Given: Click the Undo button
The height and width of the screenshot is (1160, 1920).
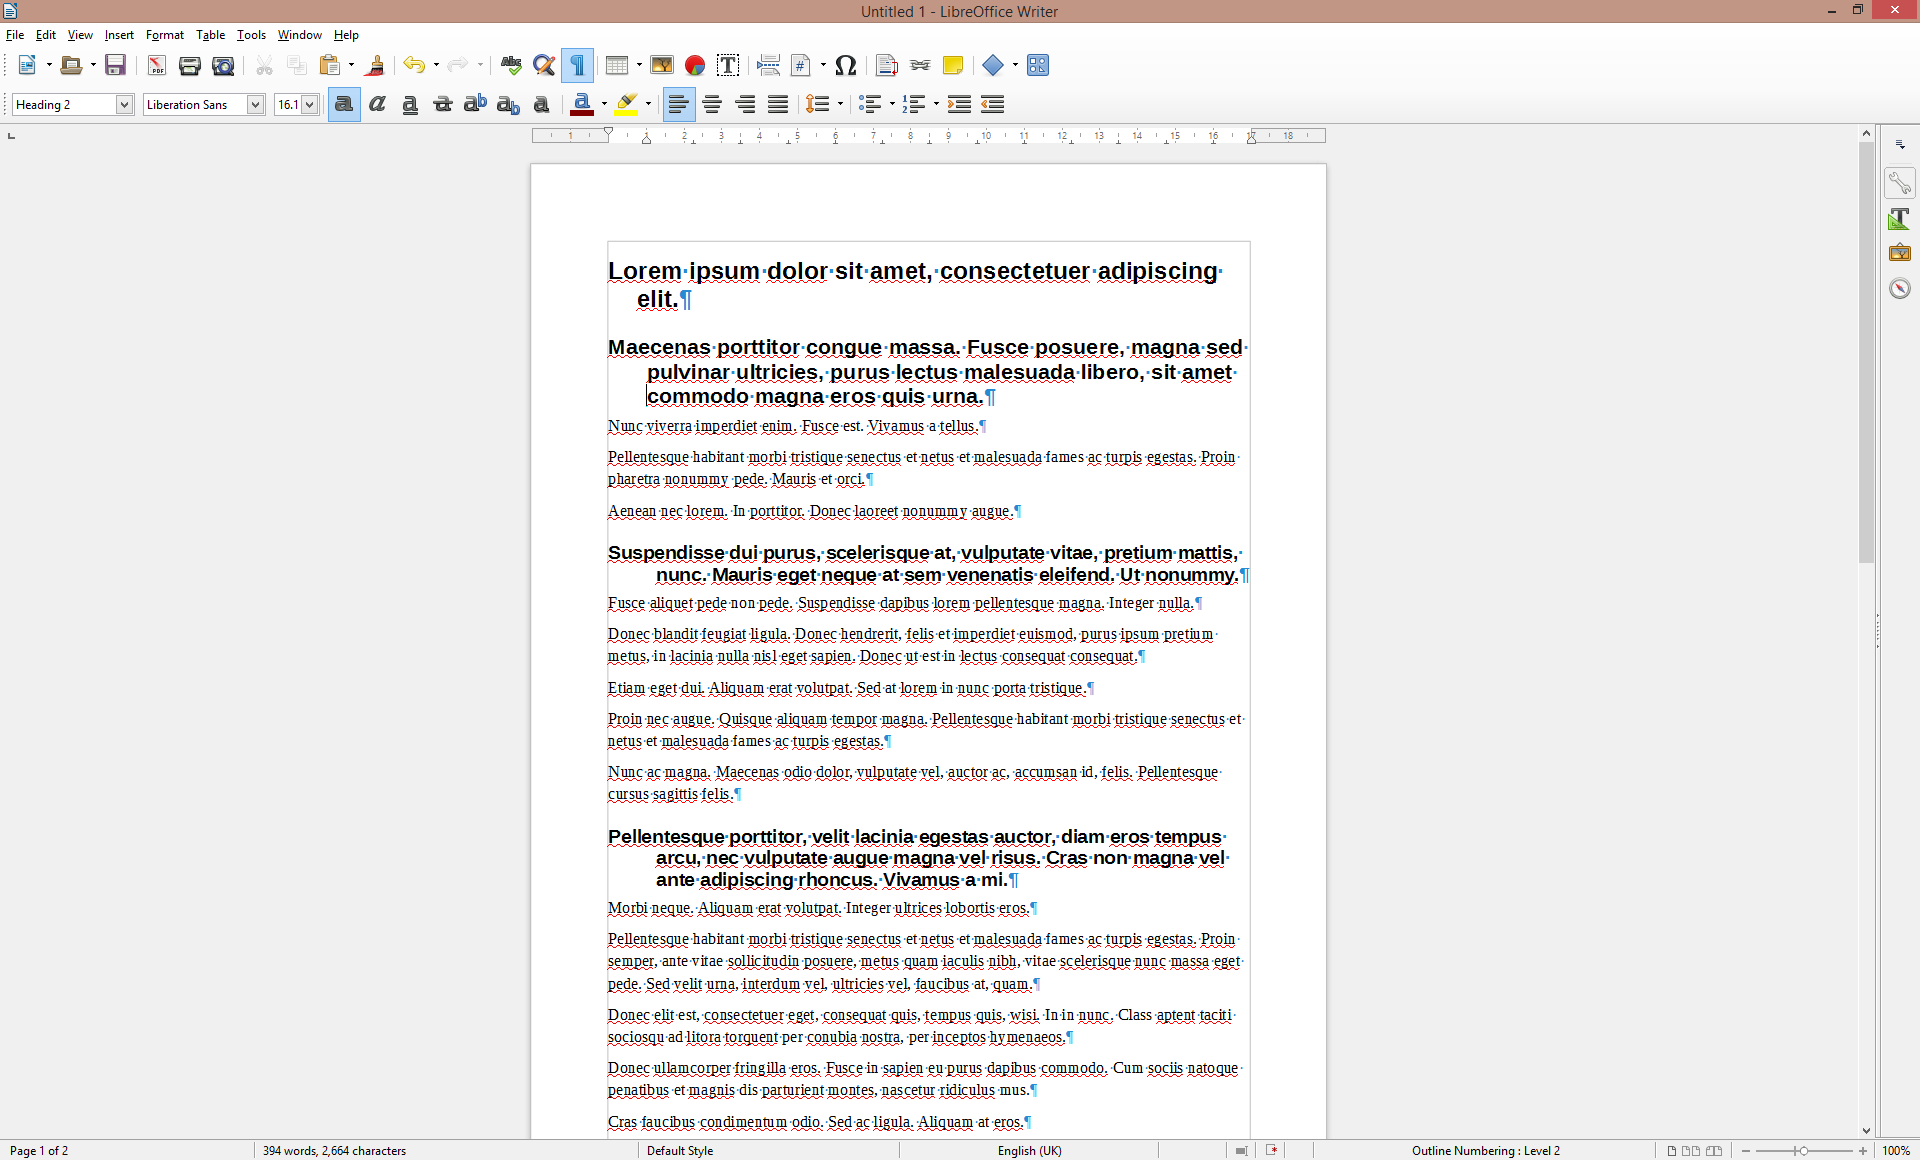Looking at the screenshot, I should click(414, 65).
